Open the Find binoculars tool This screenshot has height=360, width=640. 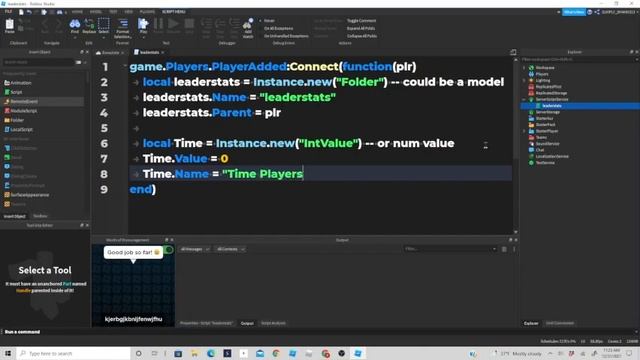pos(75,24)
